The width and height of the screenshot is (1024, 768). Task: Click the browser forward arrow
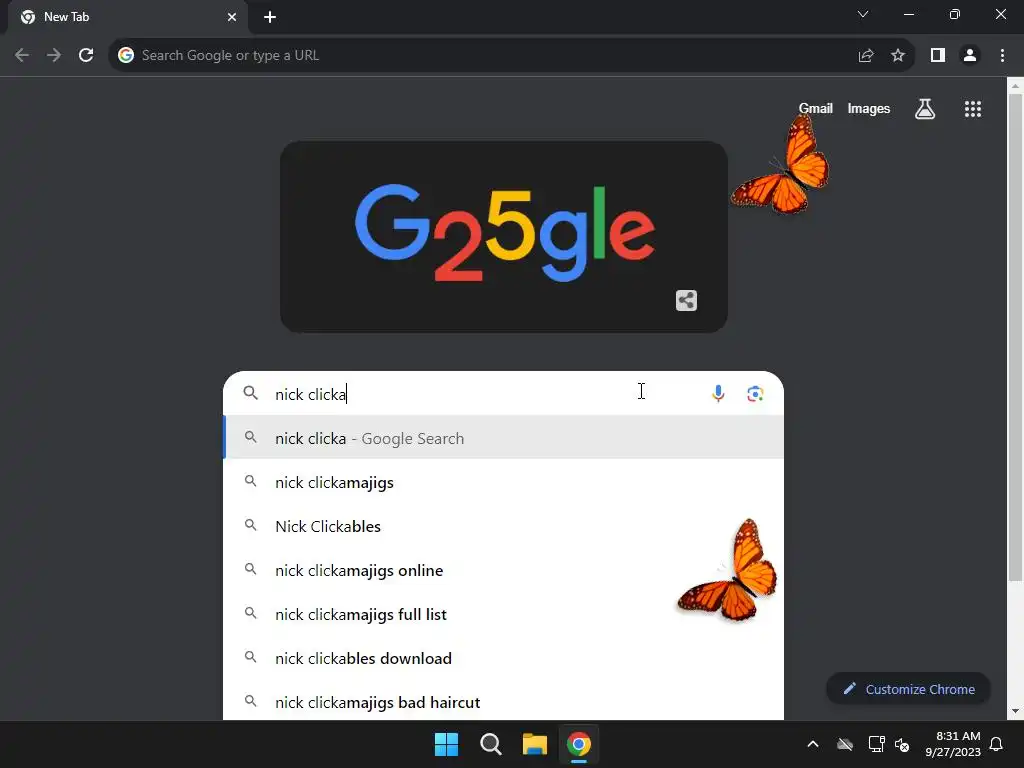pos(54,56)
